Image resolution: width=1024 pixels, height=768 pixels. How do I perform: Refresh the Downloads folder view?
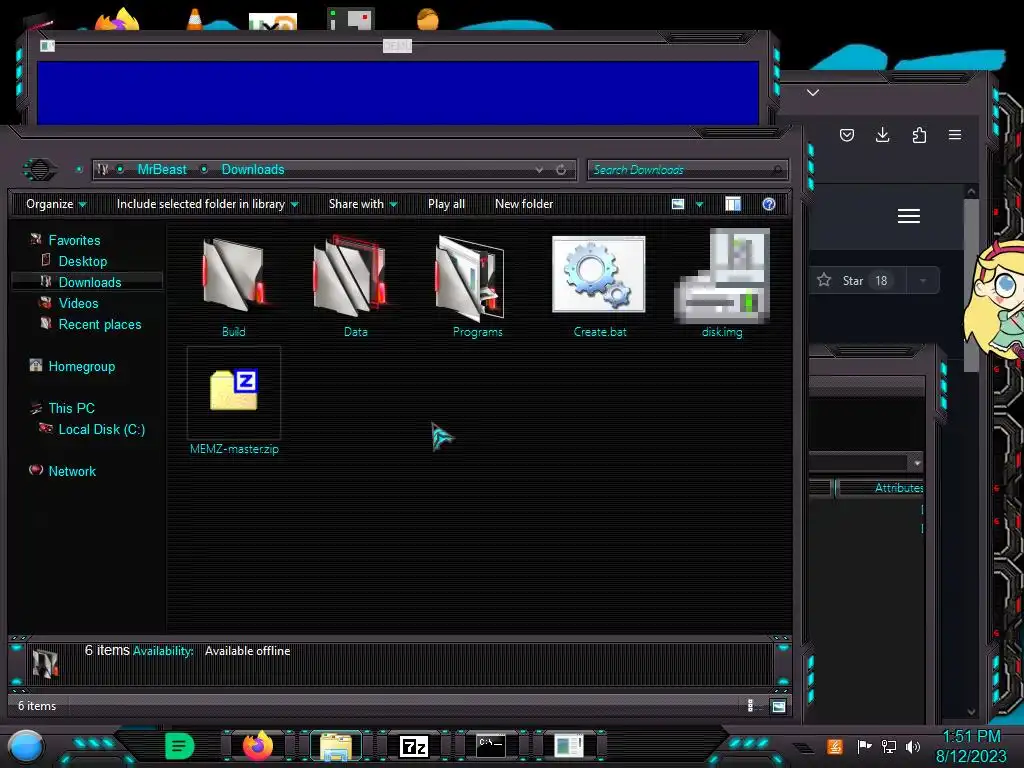tap(561, 170)
